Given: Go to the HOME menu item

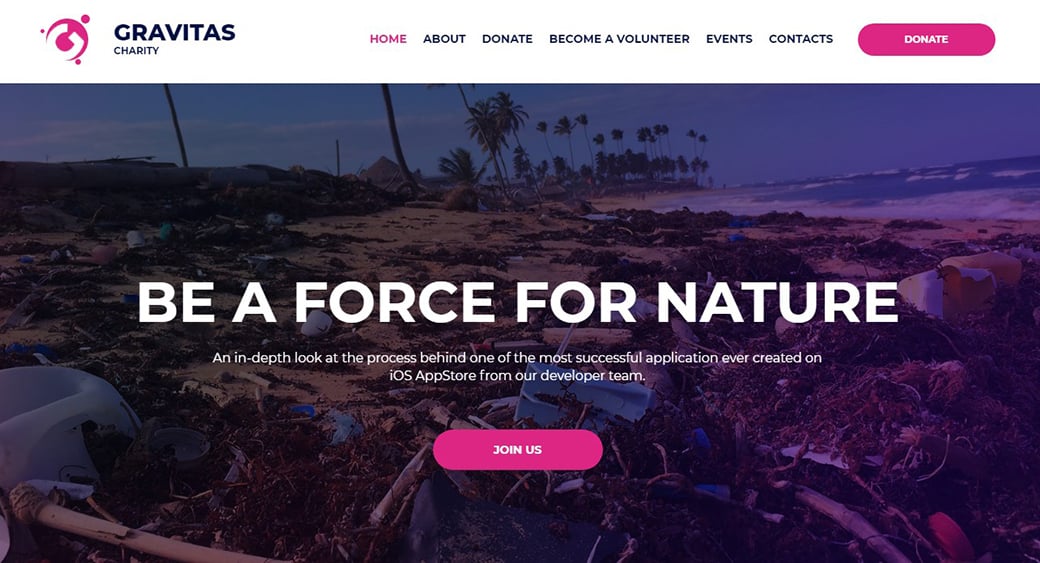Looking at the screenshot, I should (388, 39).
